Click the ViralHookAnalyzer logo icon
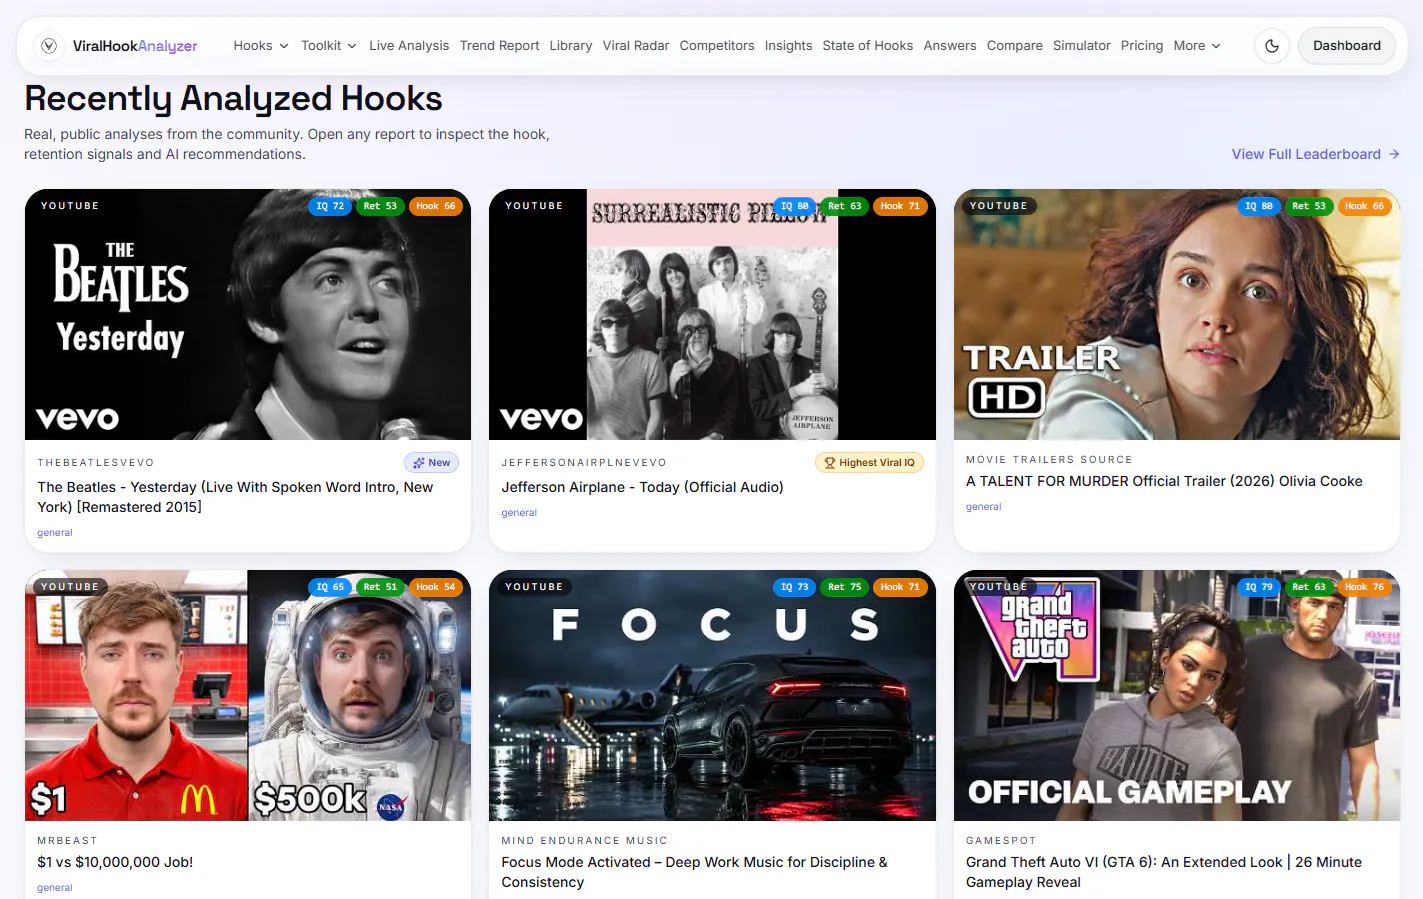Image resolution: width=1423 pixels, height=899 pixels. [49, 46]
